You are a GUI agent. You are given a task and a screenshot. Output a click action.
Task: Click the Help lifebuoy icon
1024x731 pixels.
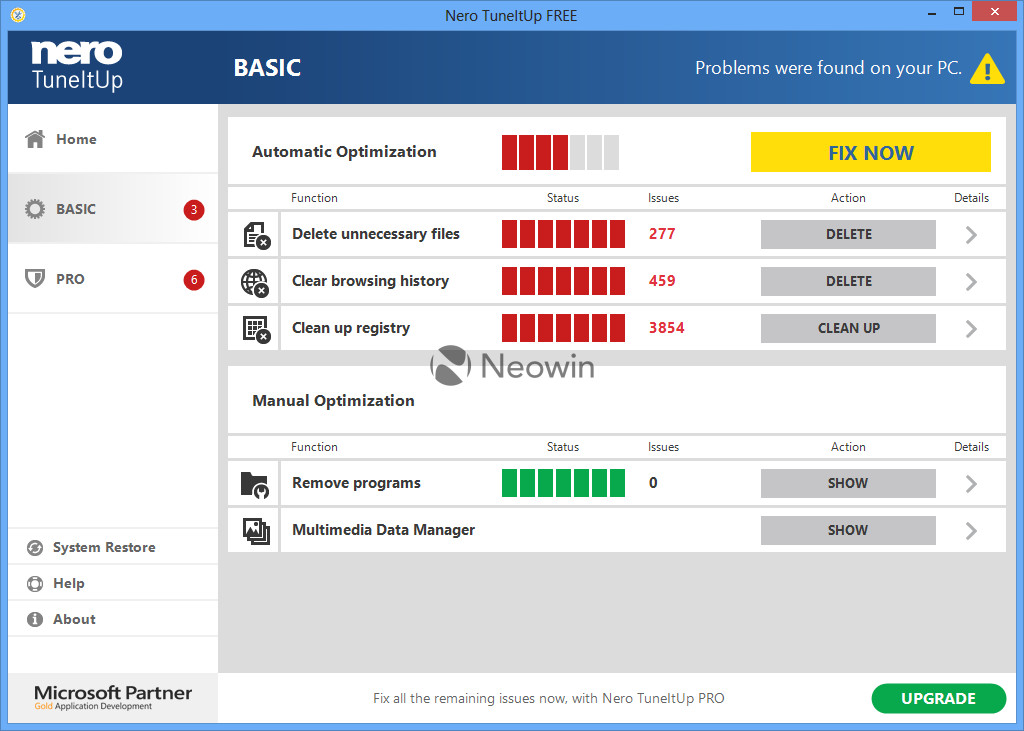tap(35, 583)
